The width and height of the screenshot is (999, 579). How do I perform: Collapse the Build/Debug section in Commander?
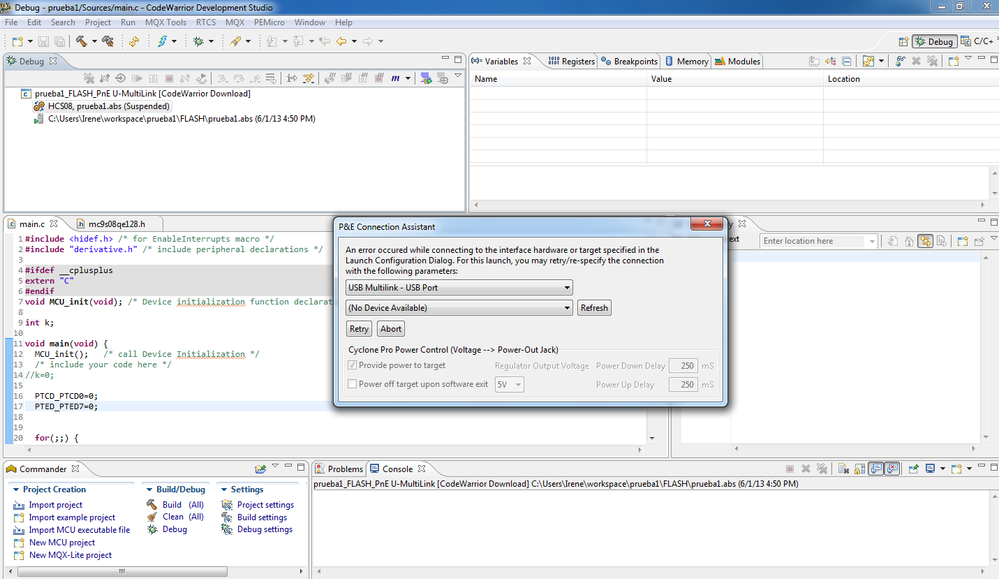[149, 489]
